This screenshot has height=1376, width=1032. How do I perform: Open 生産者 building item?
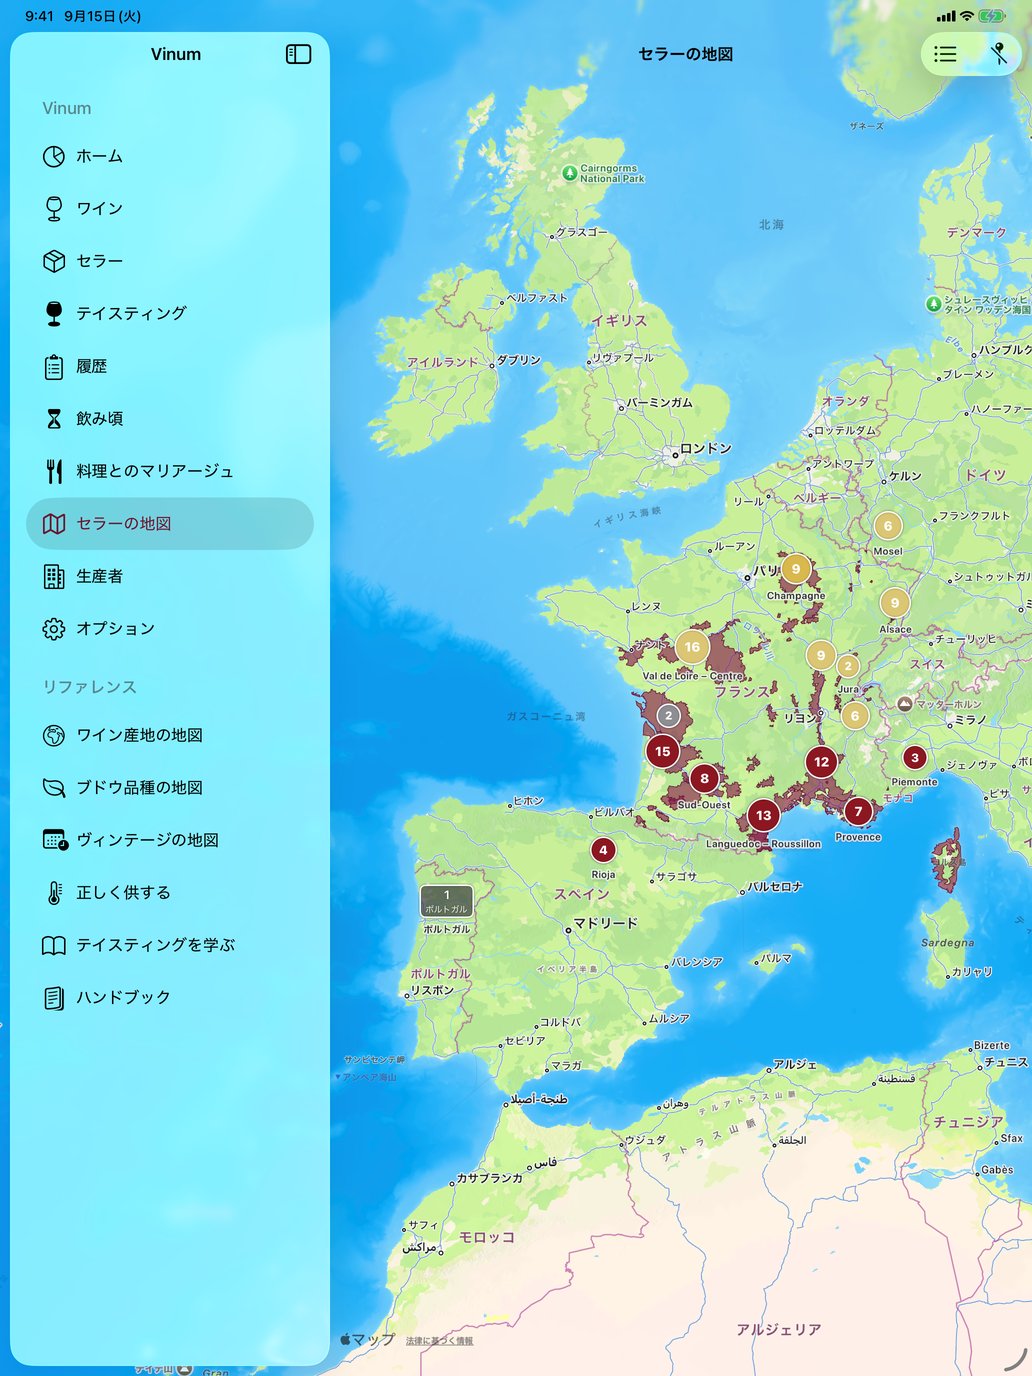(170, 576)
